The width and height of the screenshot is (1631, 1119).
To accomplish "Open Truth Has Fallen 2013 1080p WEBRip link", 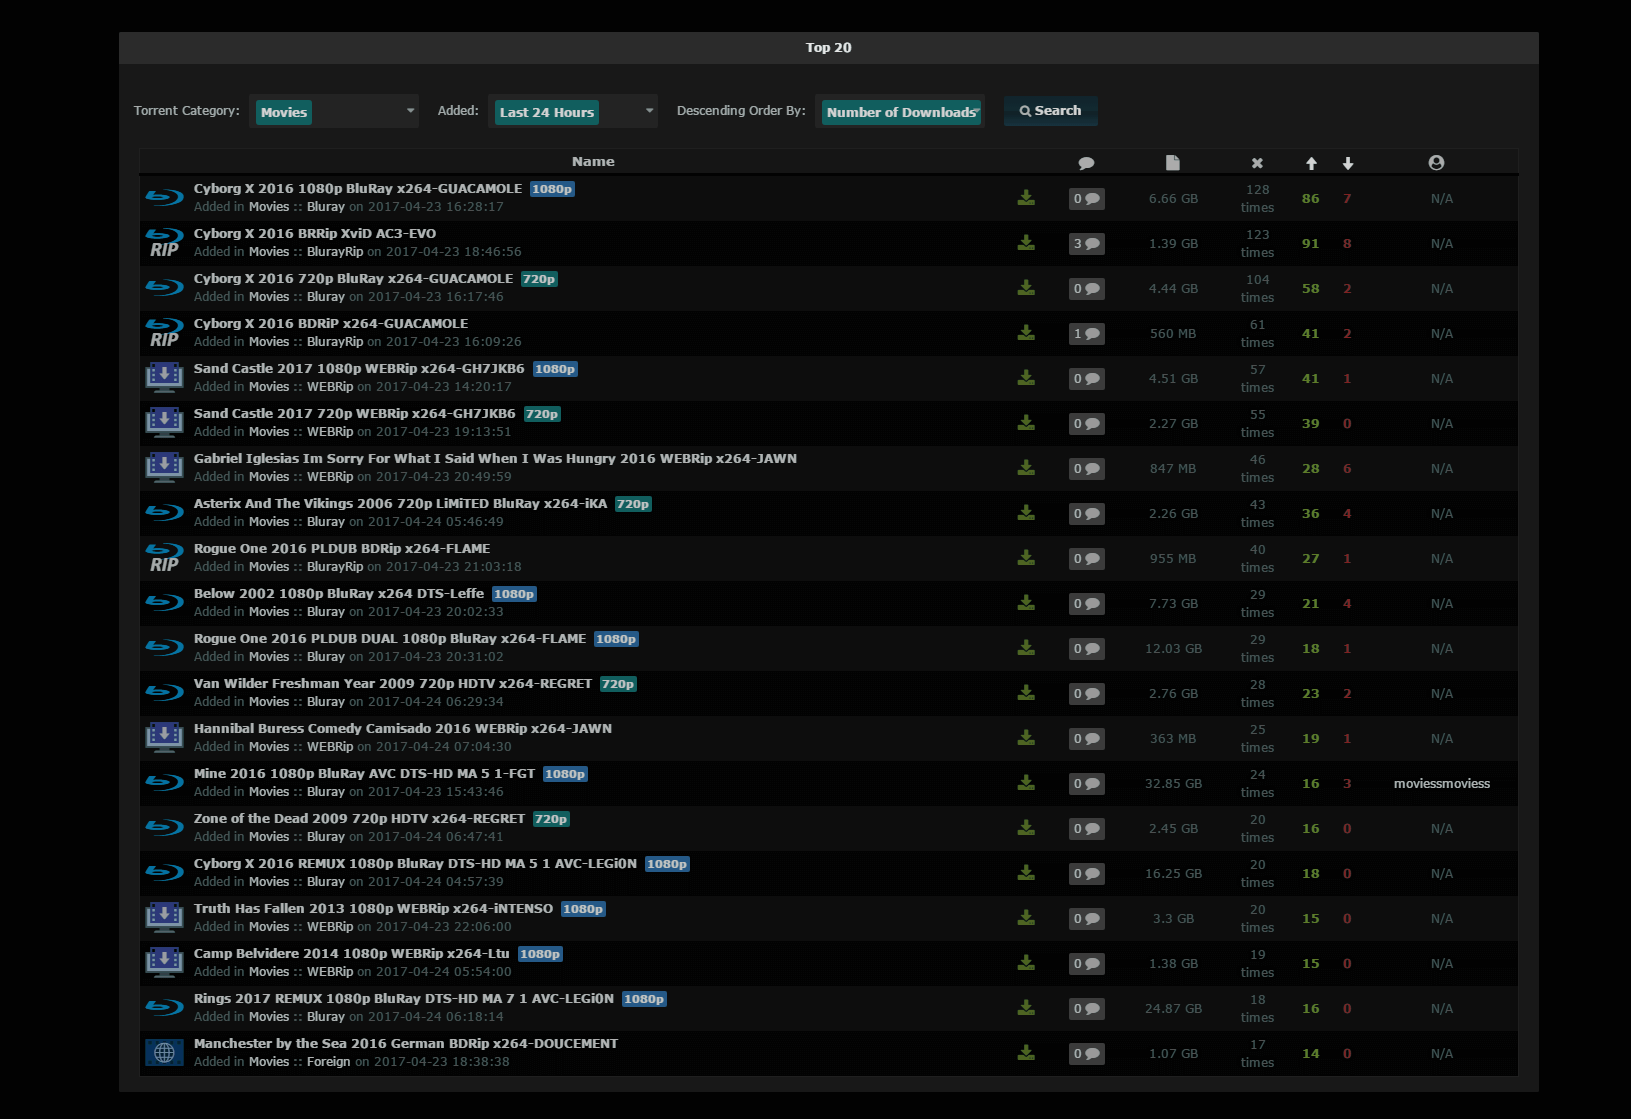I will tap(373, 909).
